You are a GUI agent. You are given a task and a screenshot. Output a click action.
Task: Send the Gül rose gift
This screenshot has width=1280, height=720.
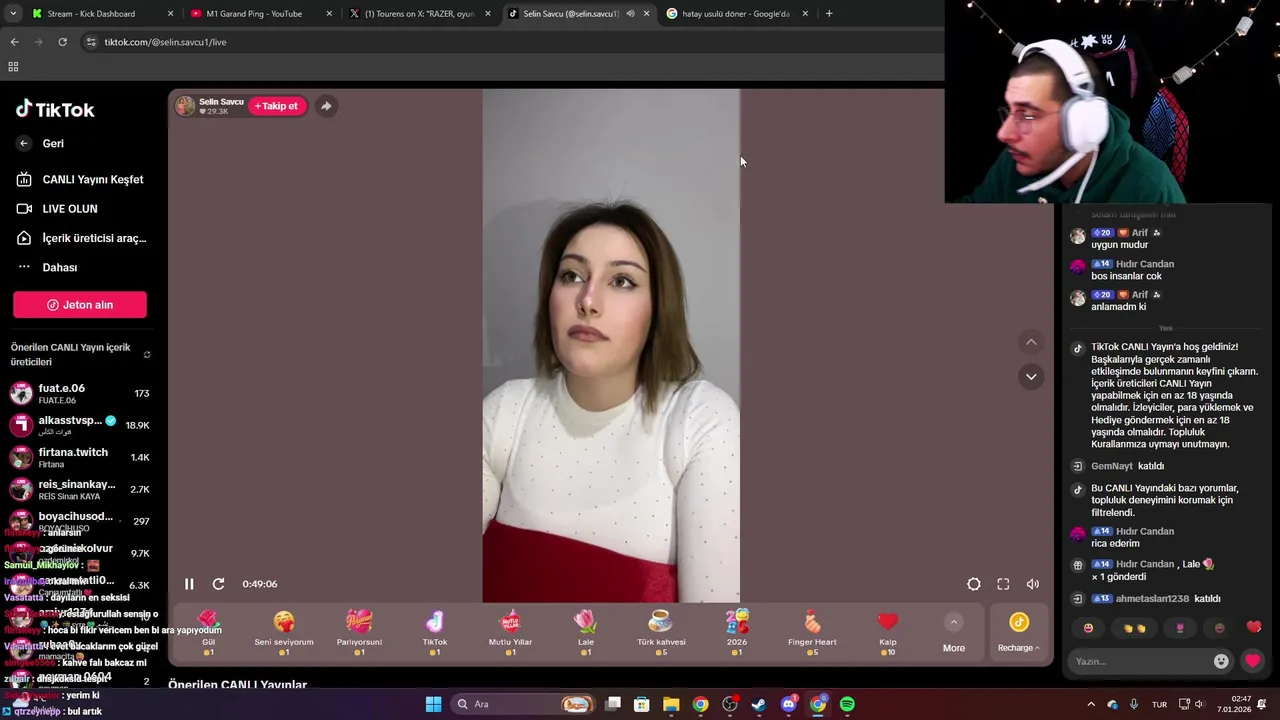[208, 632]
